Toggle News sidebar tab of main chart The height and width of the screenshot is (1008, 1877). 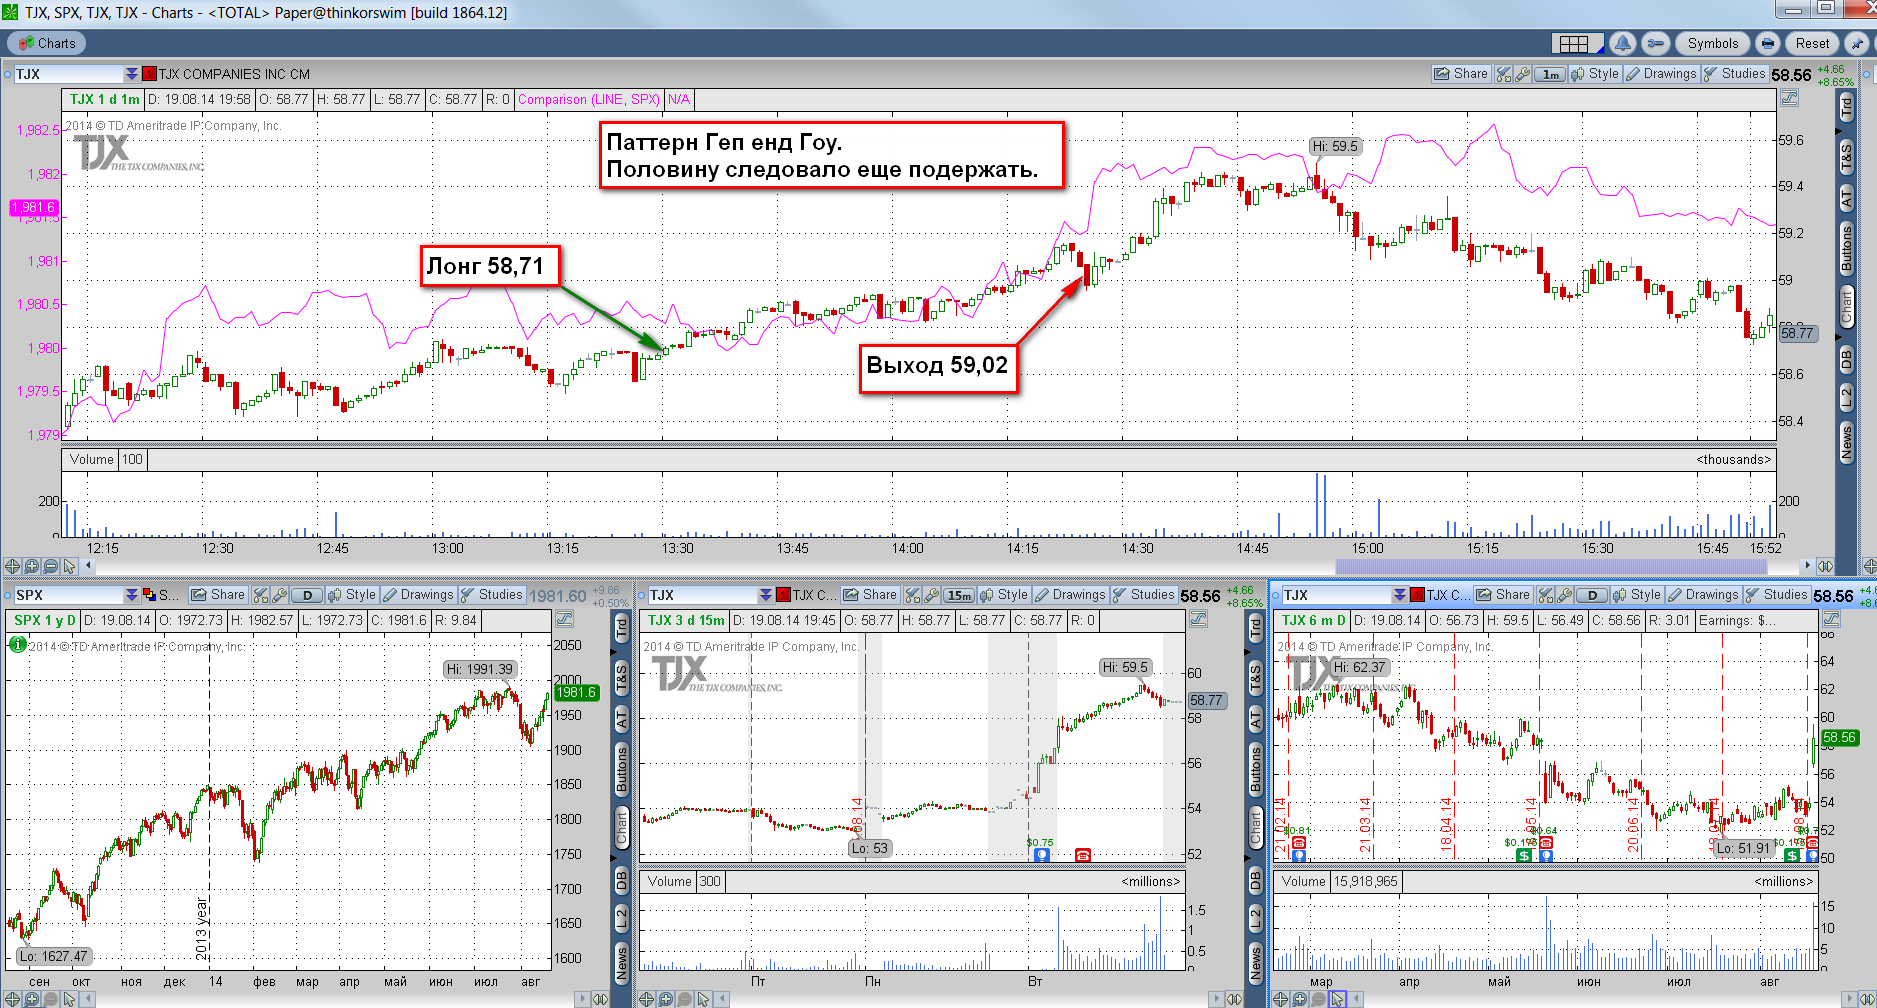click(x=1847, y=442)
